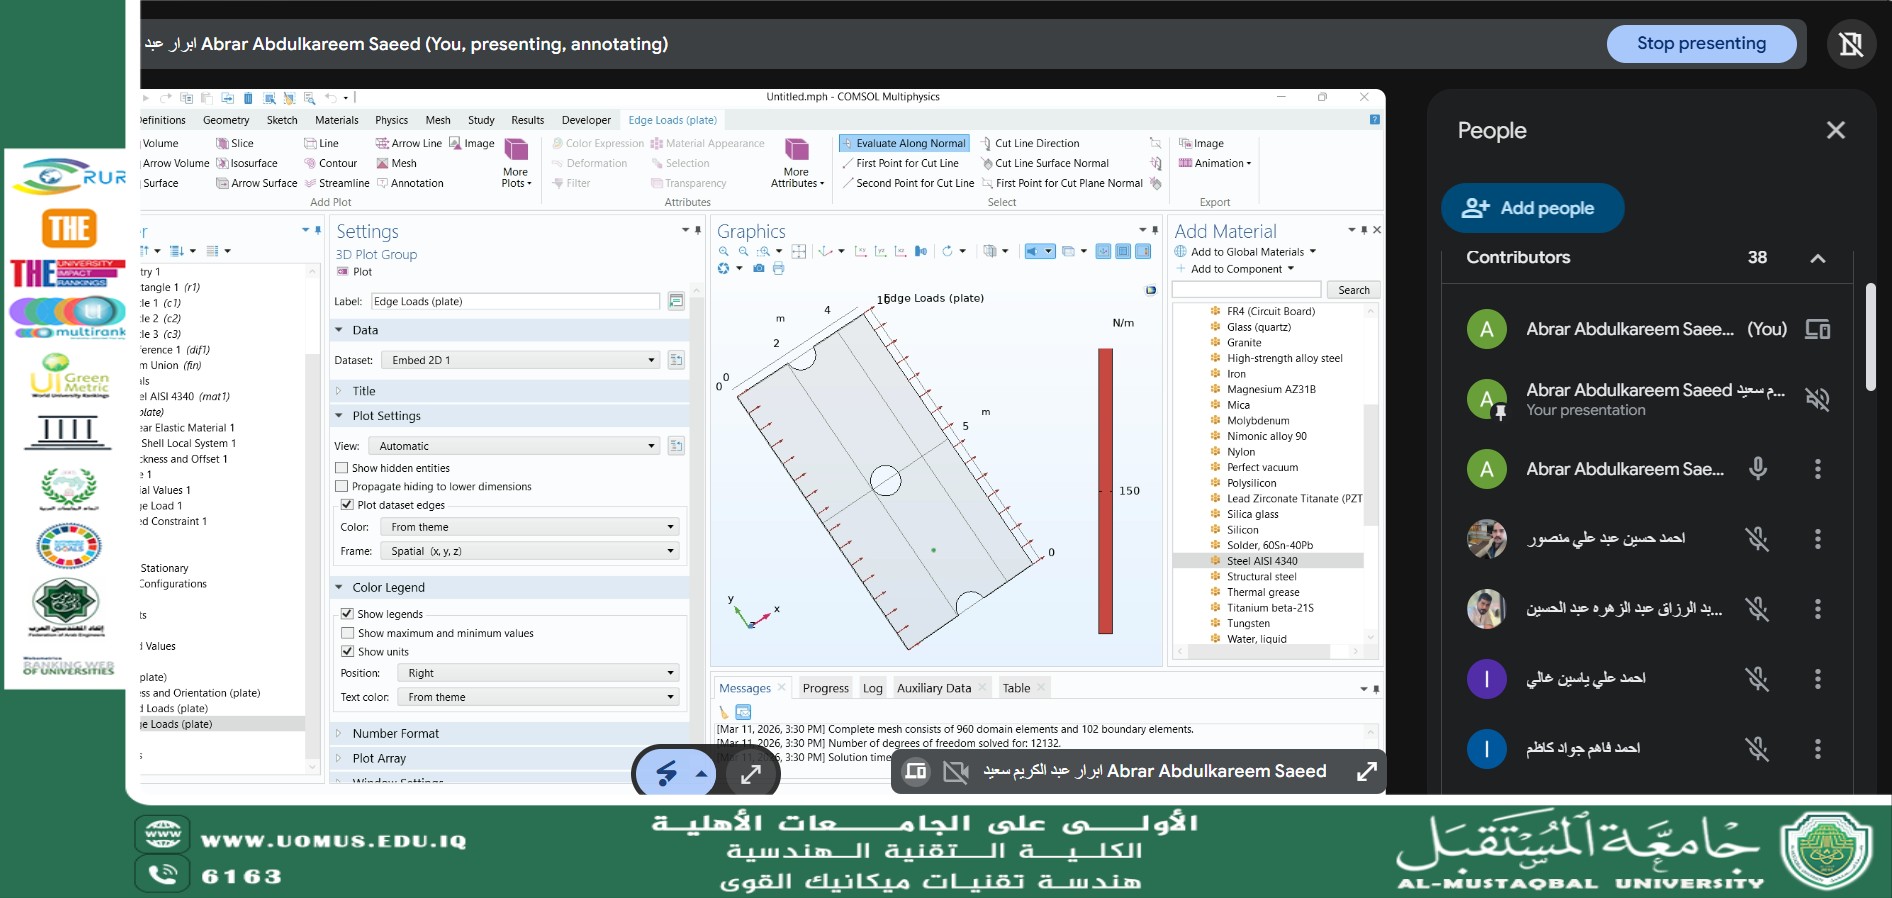Screen dimensions: 1892x898
Task: Open the More Plots menu icon
Action: tap(515, 152)
